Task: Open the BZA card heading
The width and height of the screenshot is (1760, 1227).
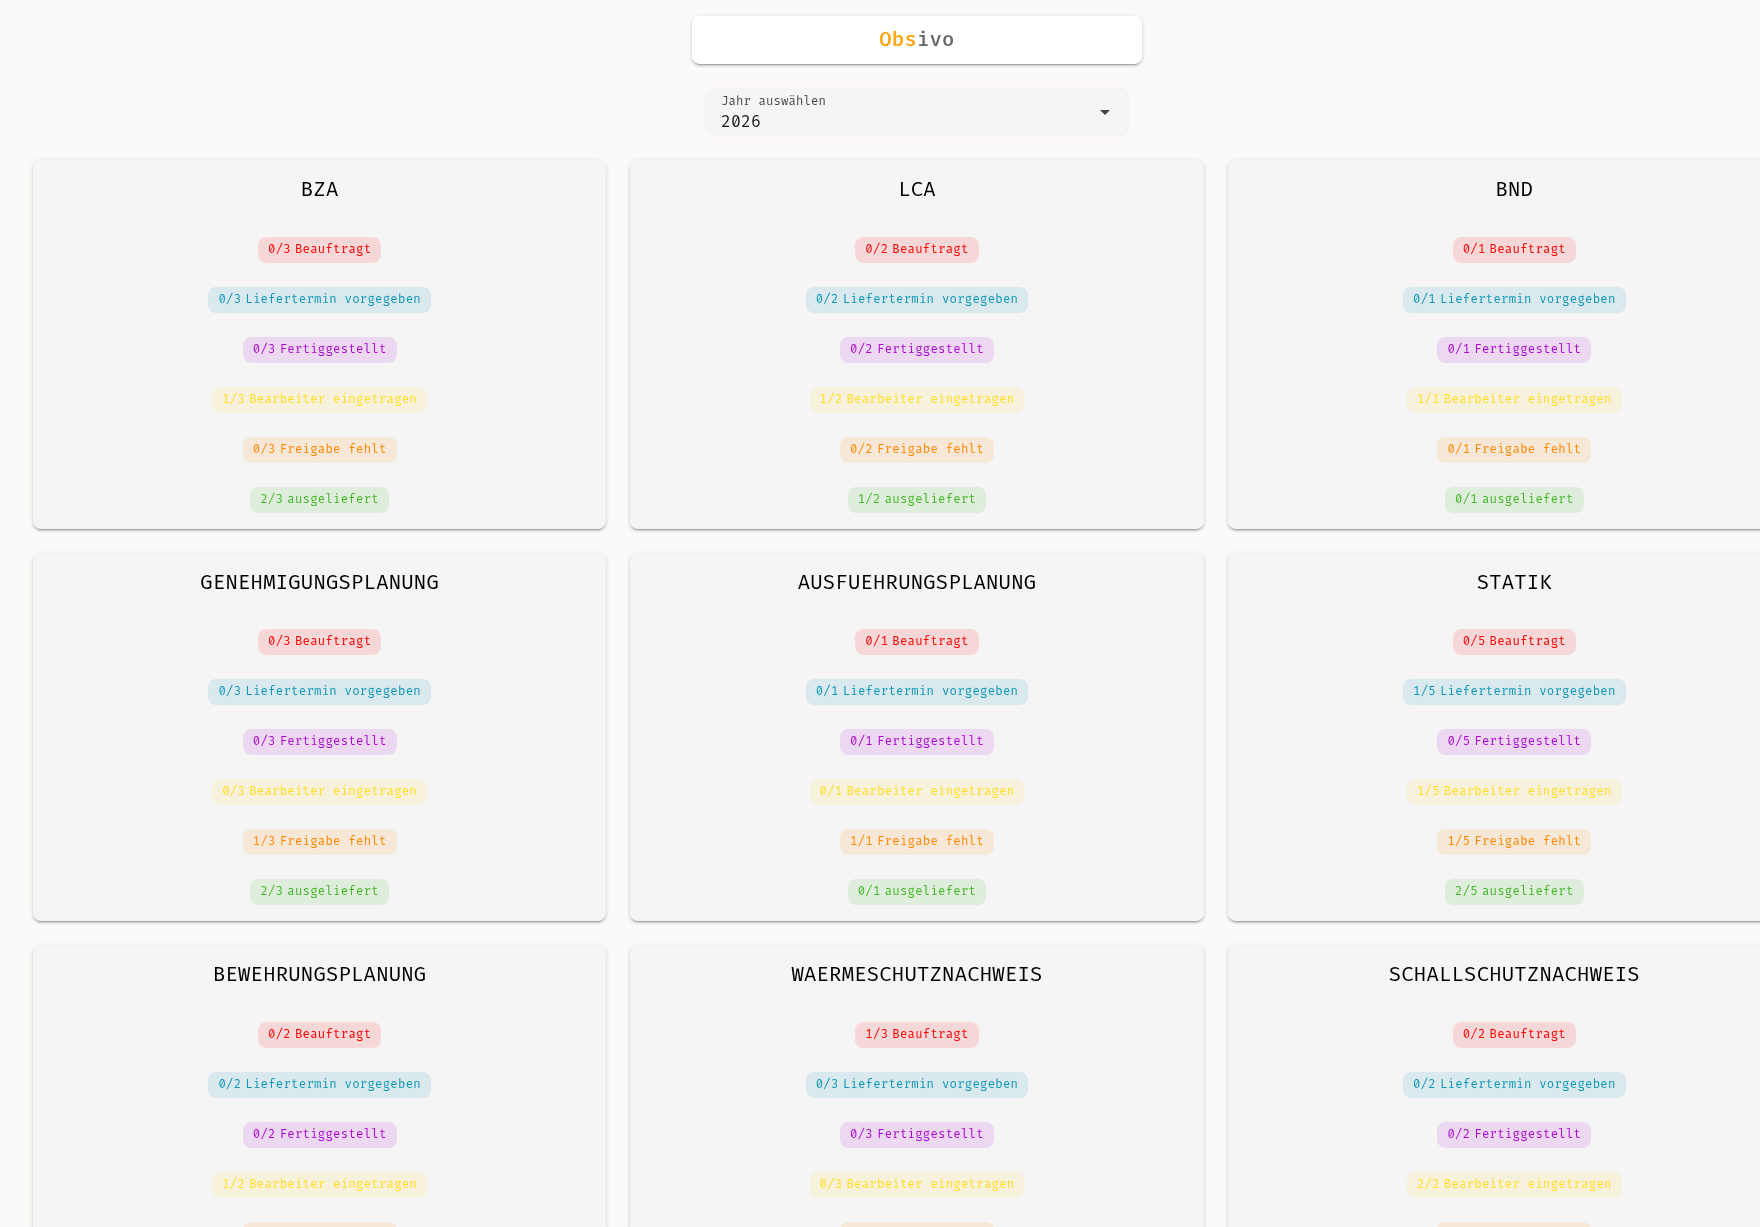Action: (320, 190)
